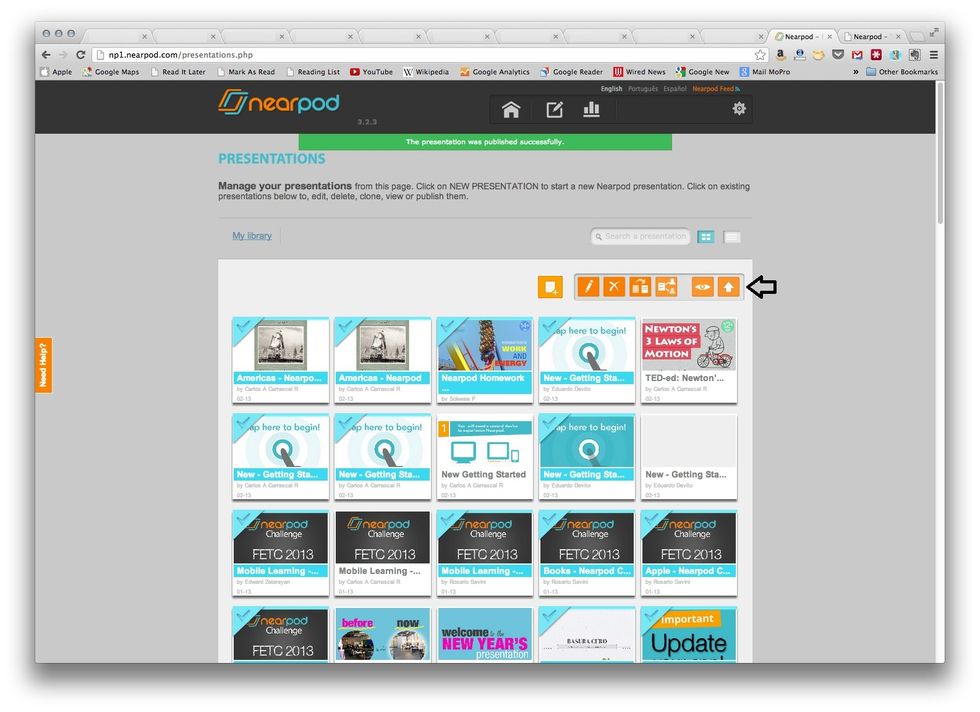Select the New Year's presentation thumbnail
The image size is (980, 712).
pyautogui.click(x=484, y=634)
